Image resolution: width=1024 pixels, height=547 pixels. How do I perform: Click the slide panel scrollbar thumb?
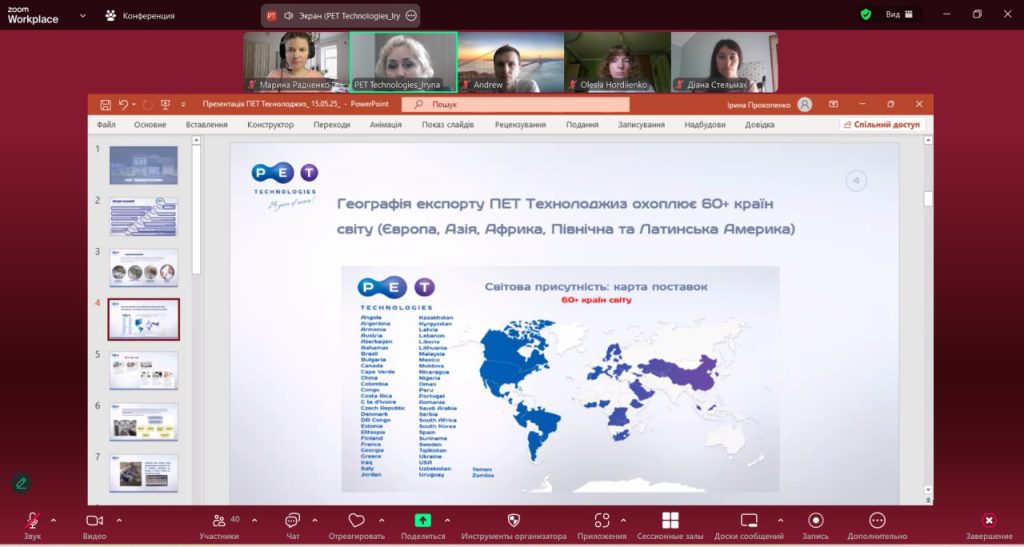(x=196, y=209)
